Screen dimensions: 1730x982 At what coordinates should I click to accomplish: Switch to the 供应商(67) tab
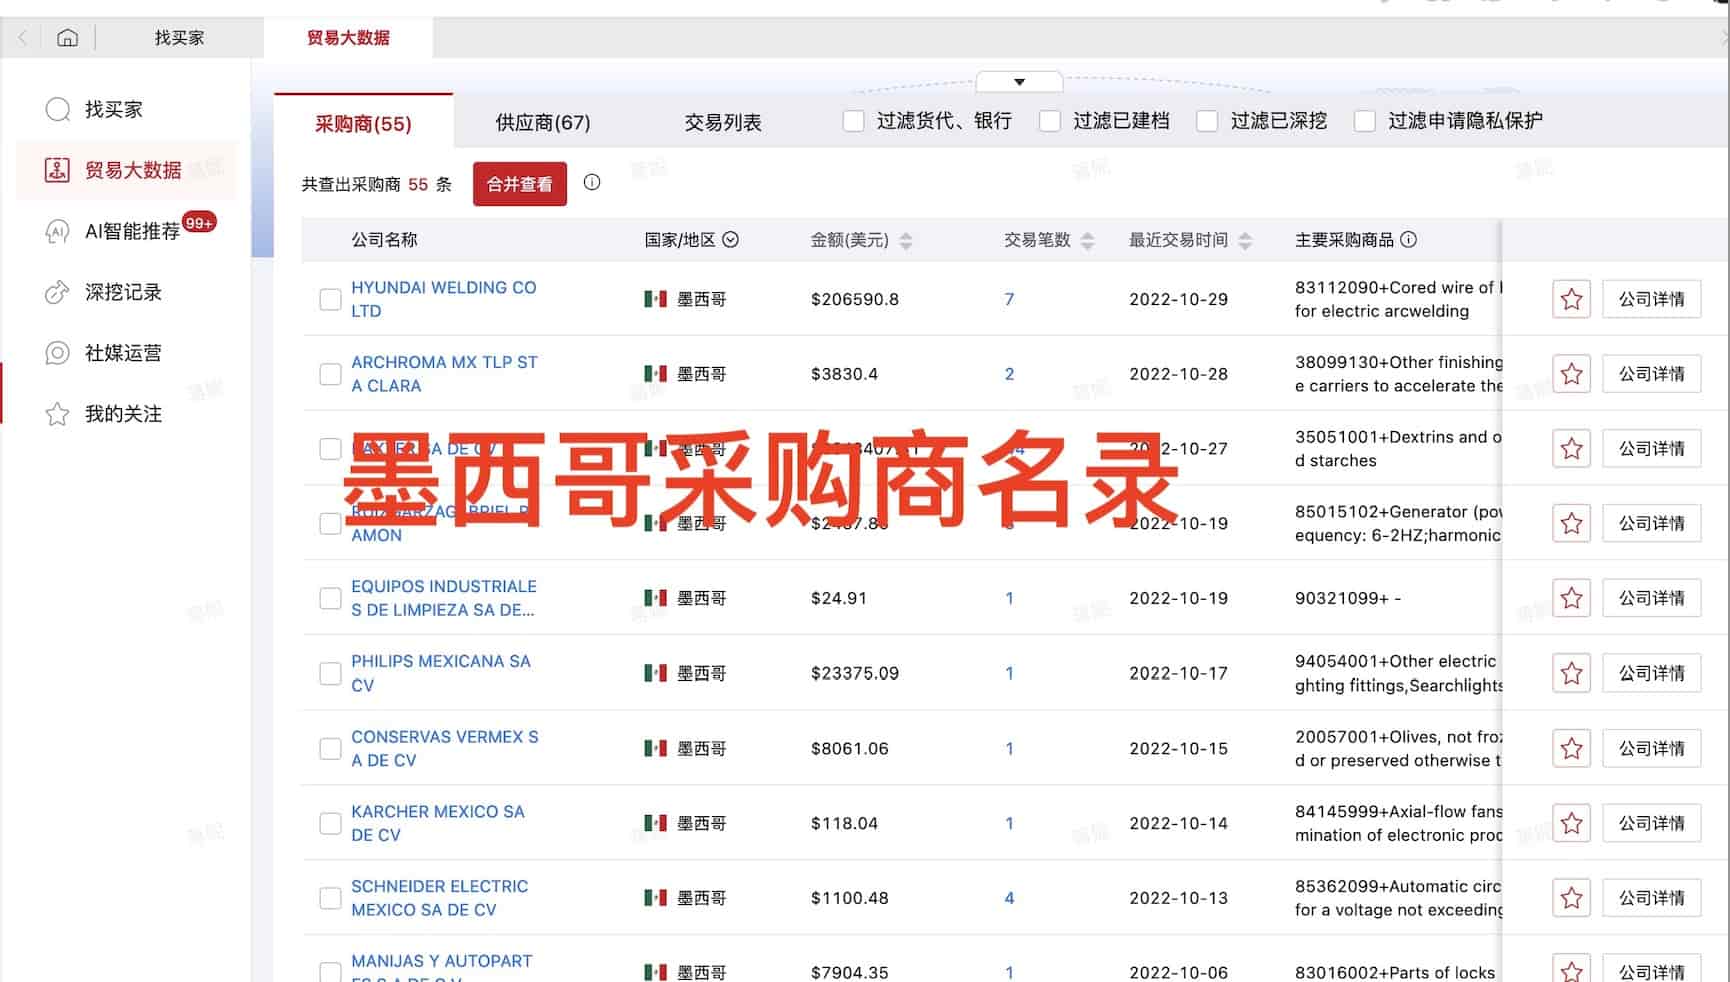tap(543, 123)
